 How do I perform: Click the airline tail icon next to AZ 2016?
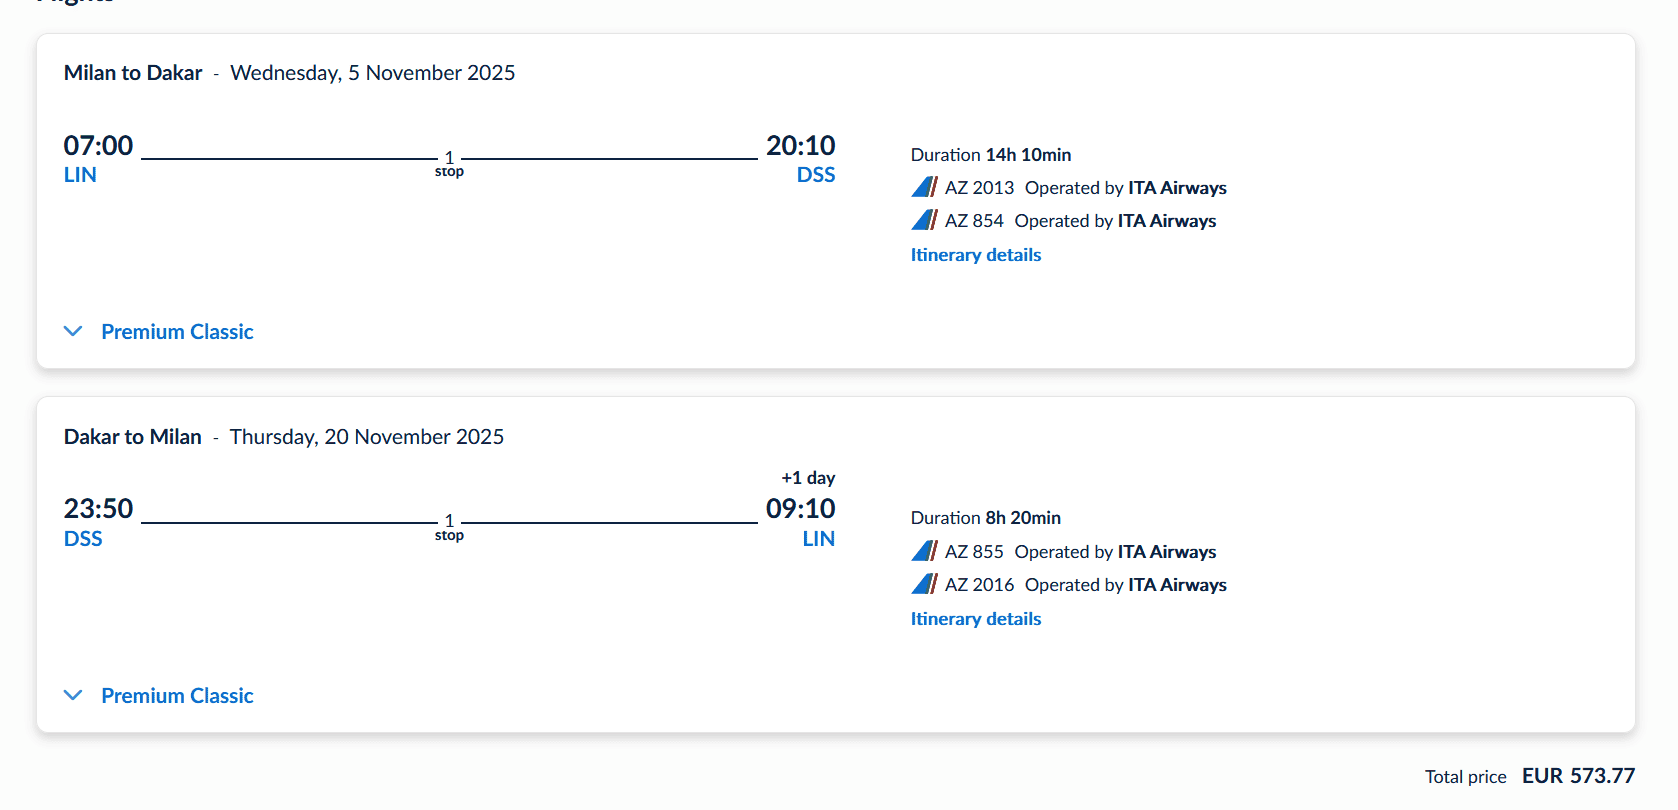(x=924, y=584)
